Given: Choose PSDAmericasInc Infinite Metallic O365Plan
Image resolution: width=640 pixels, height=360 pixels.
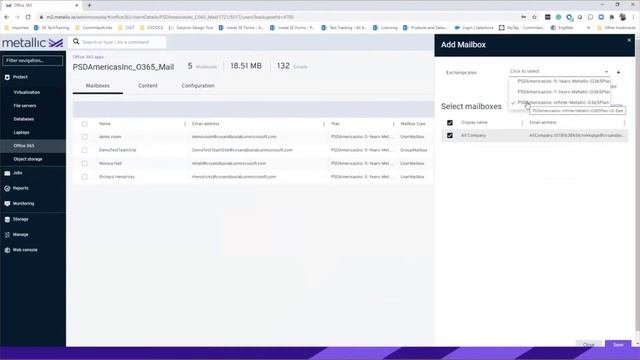Looking at the screenshot, I should click(564, 102).
